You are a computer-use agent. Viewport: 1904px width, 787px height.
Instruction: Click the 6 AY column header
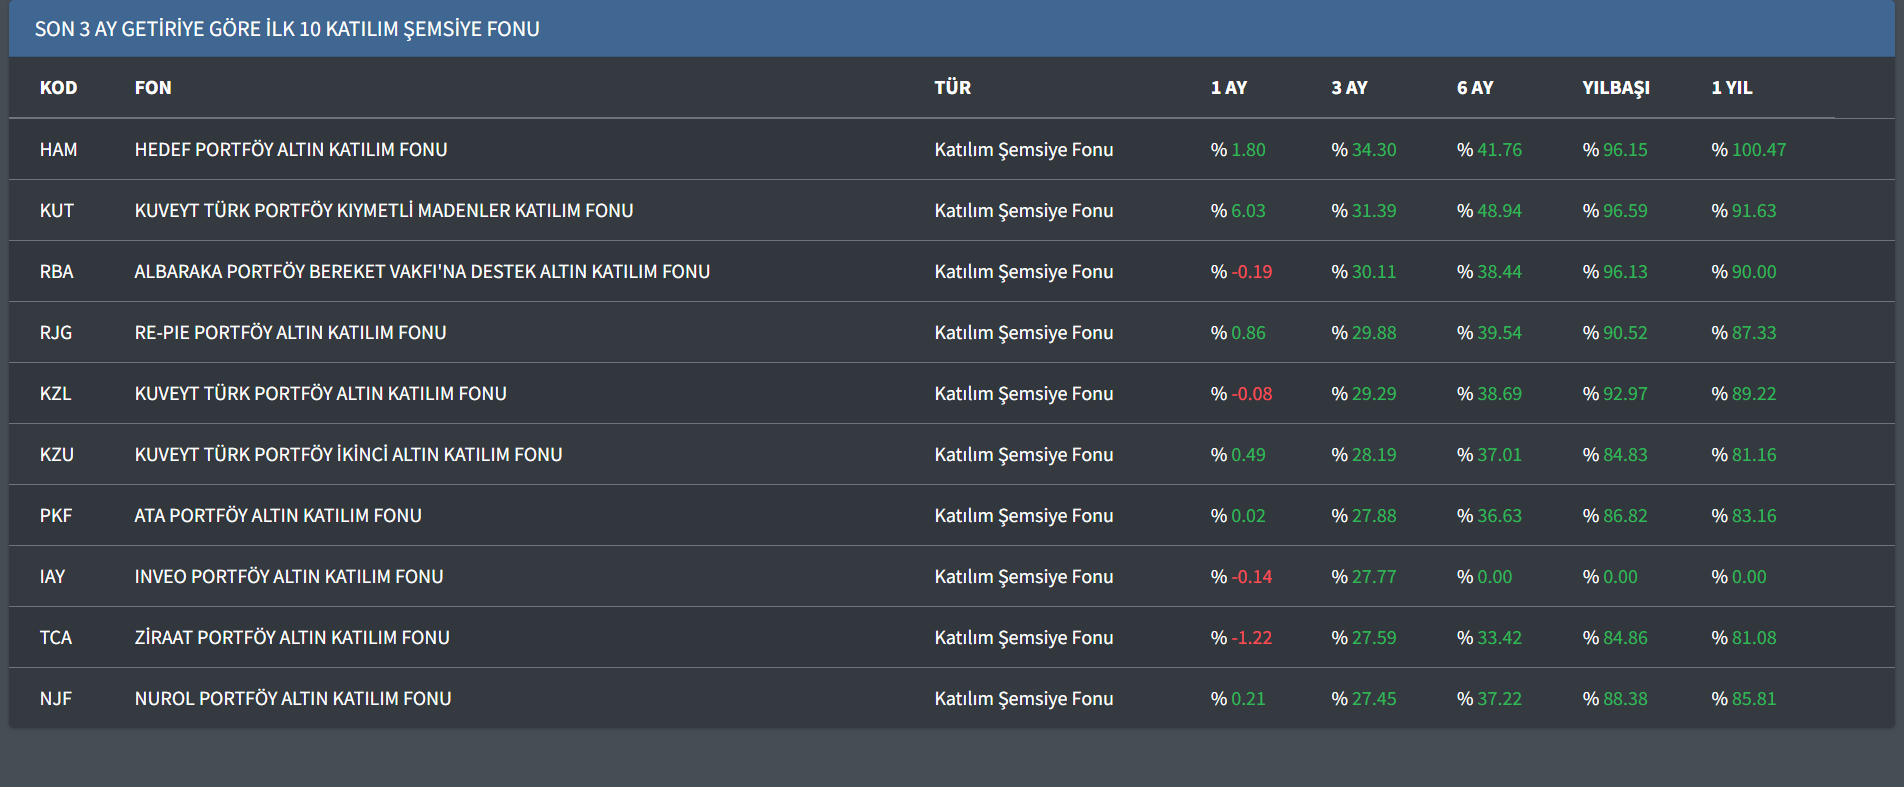(x=1474, y=88)
